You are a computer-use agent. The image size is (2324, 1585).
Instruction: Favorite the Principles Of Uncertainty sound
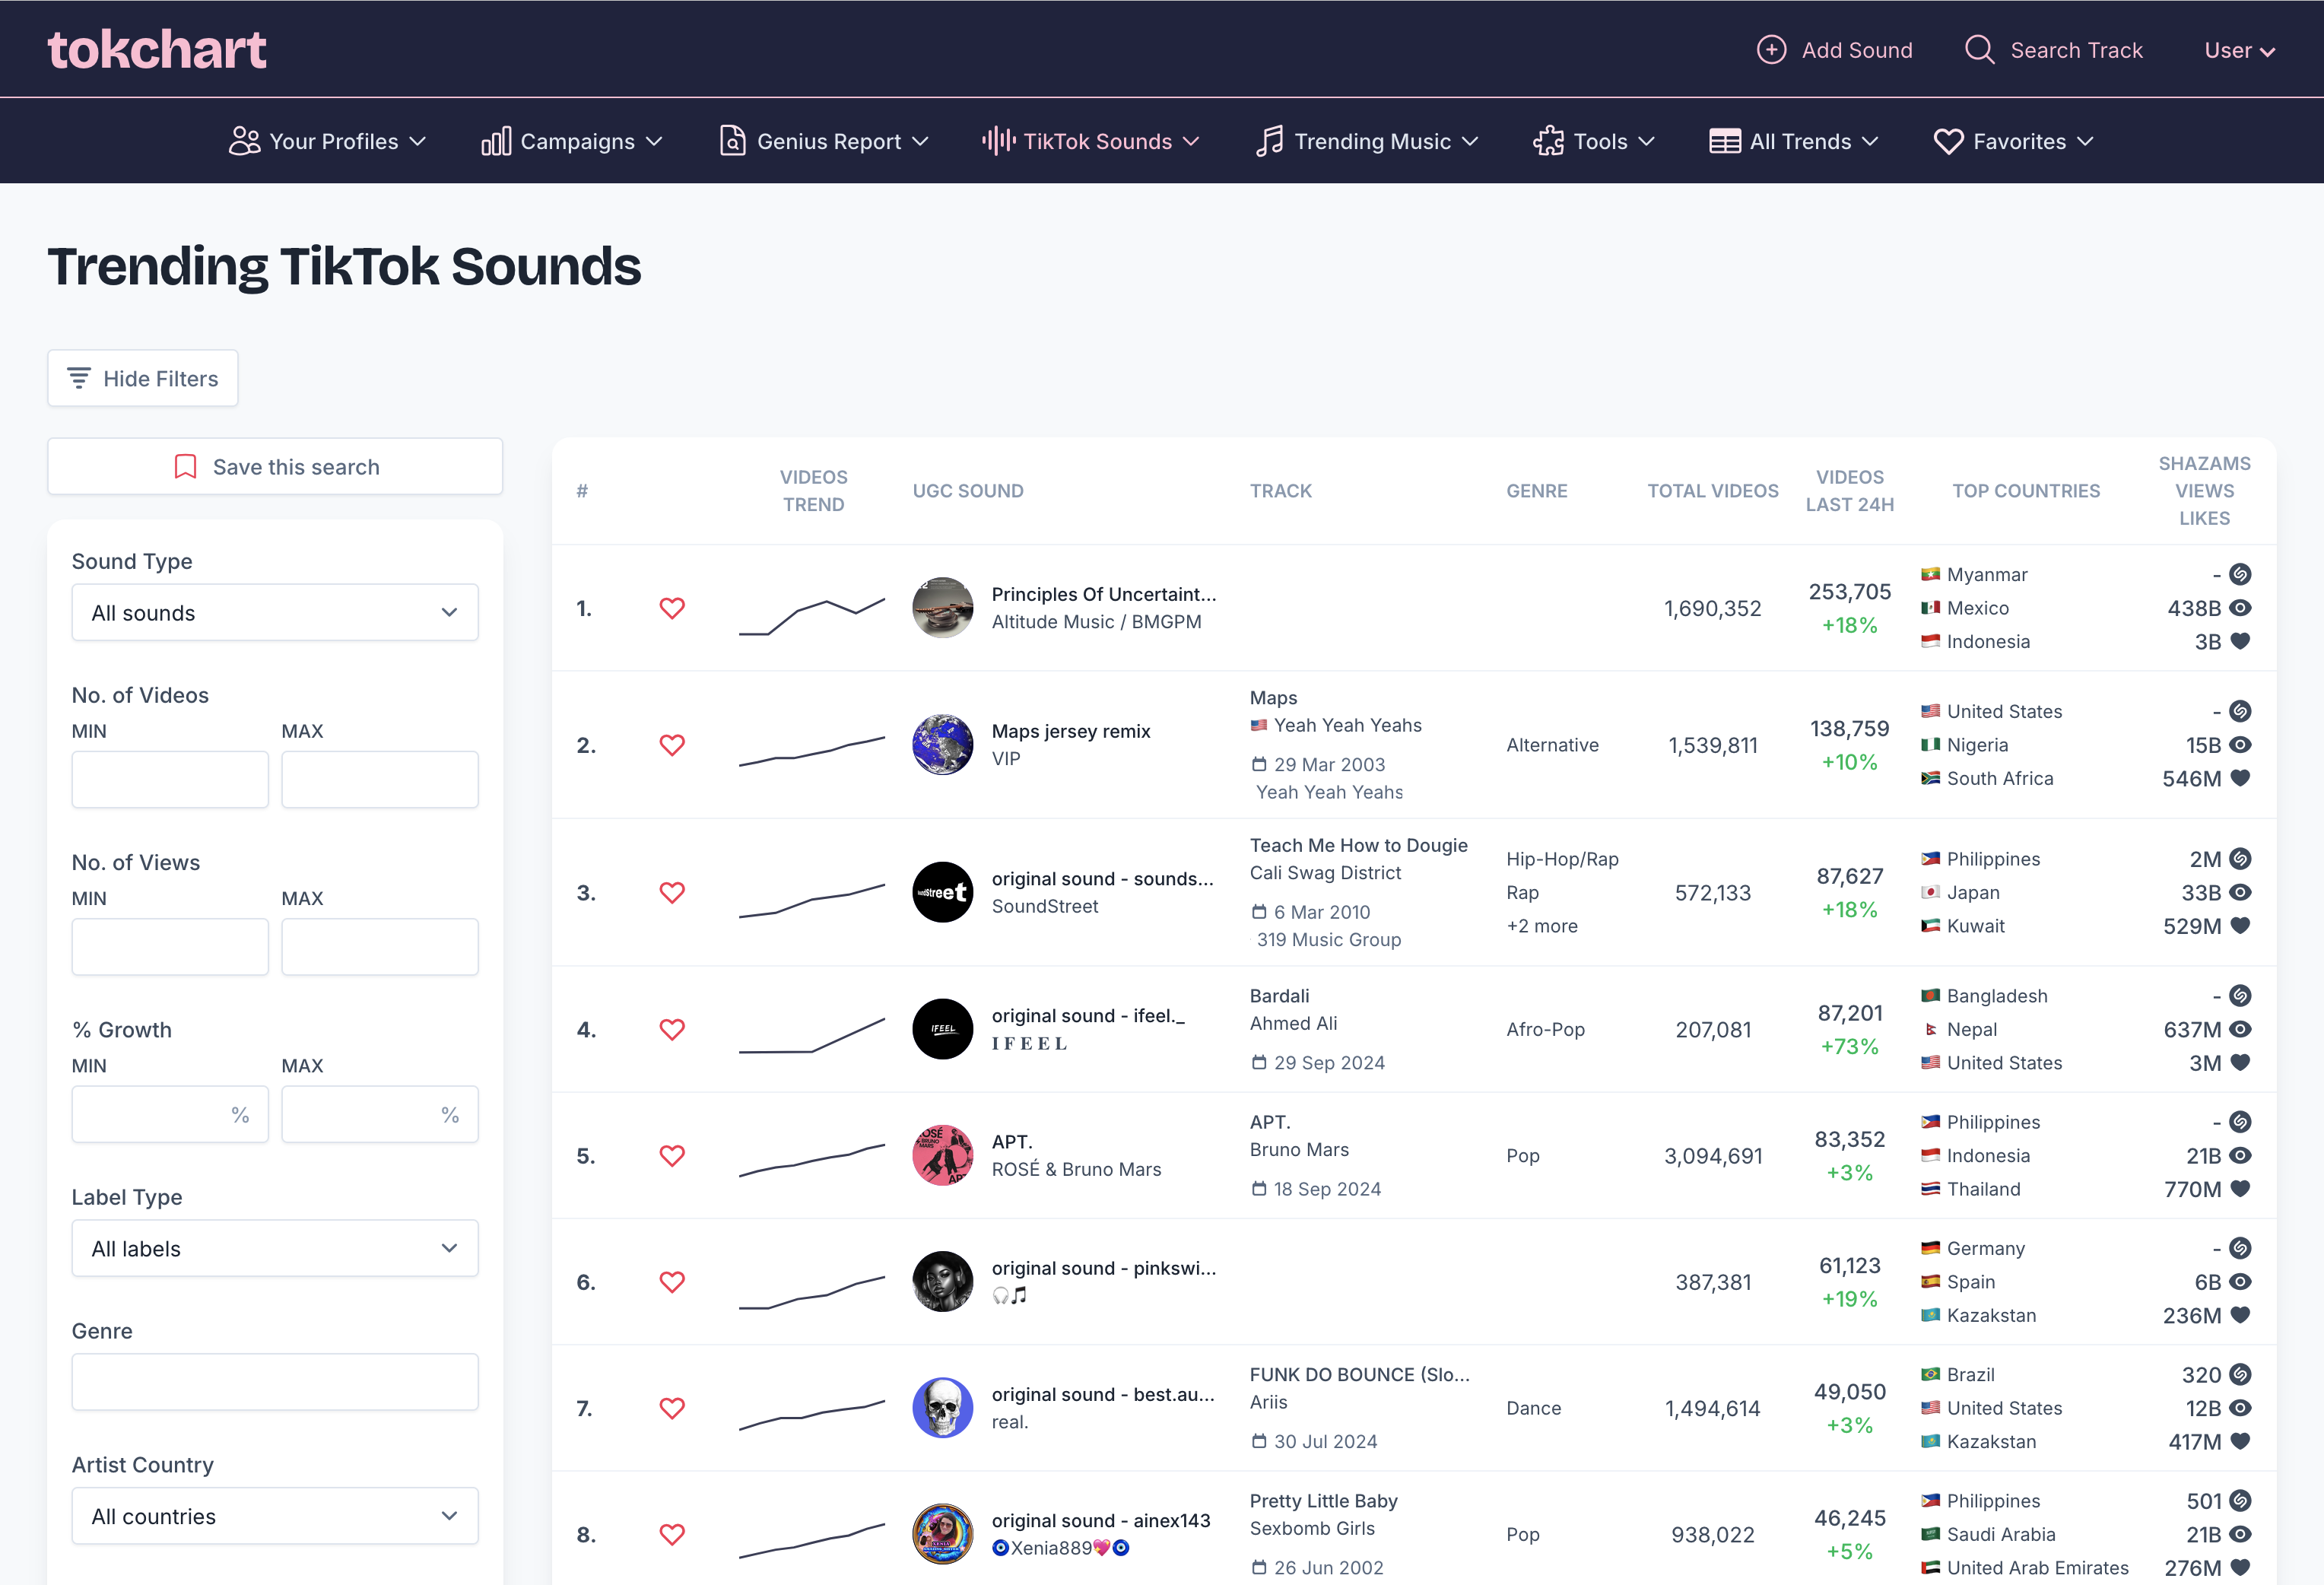click(672, 608)
